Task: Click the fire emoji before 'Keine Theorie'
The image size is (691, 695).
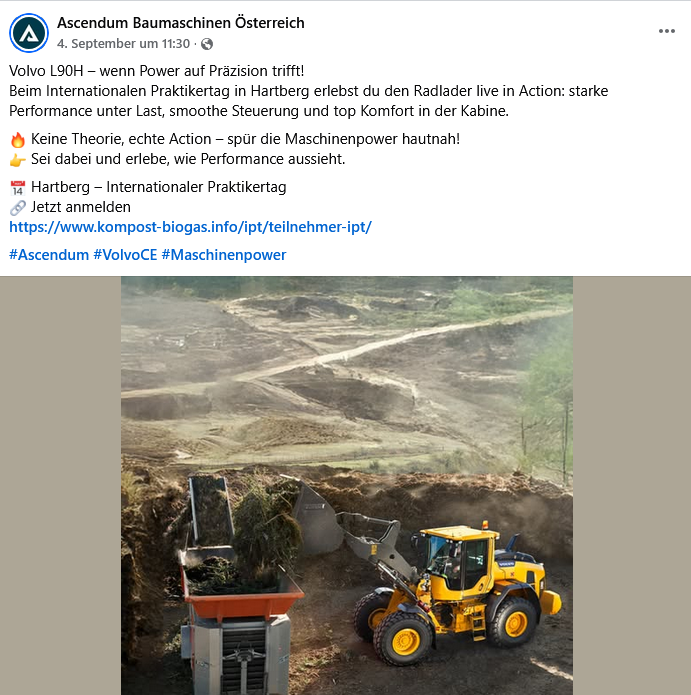Action: 18,140
